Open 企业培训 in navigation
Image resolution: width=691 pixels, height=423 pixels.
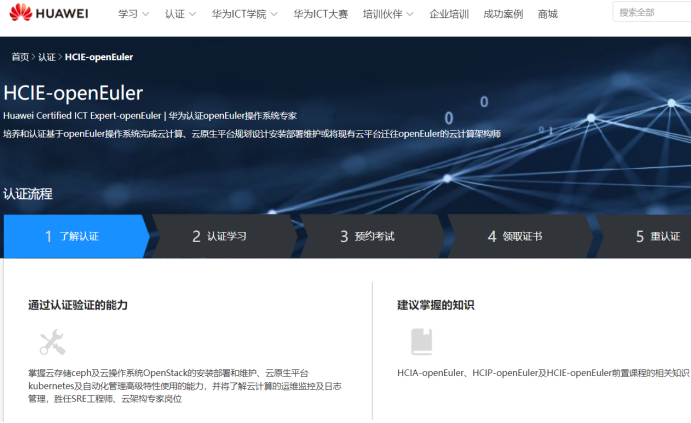(449, 14)
